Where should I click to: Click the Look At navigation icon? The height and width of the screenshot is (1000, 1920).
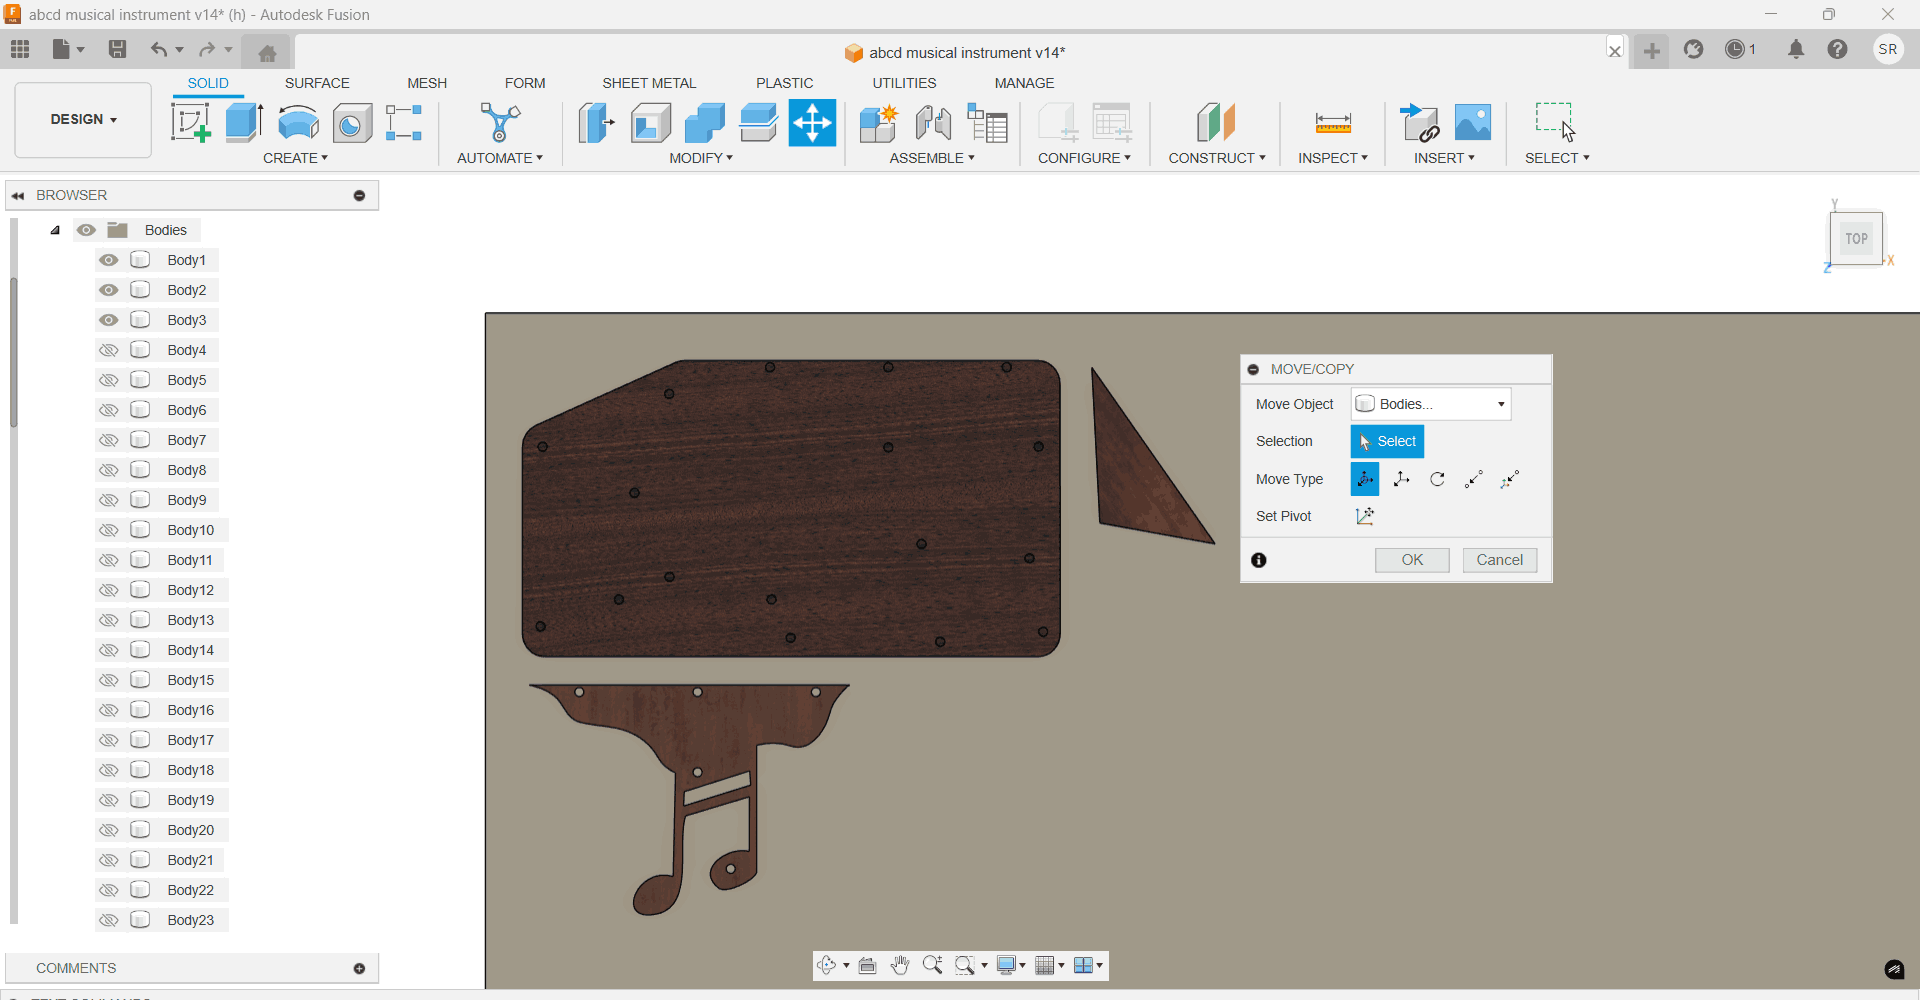[x=867, y=965]
